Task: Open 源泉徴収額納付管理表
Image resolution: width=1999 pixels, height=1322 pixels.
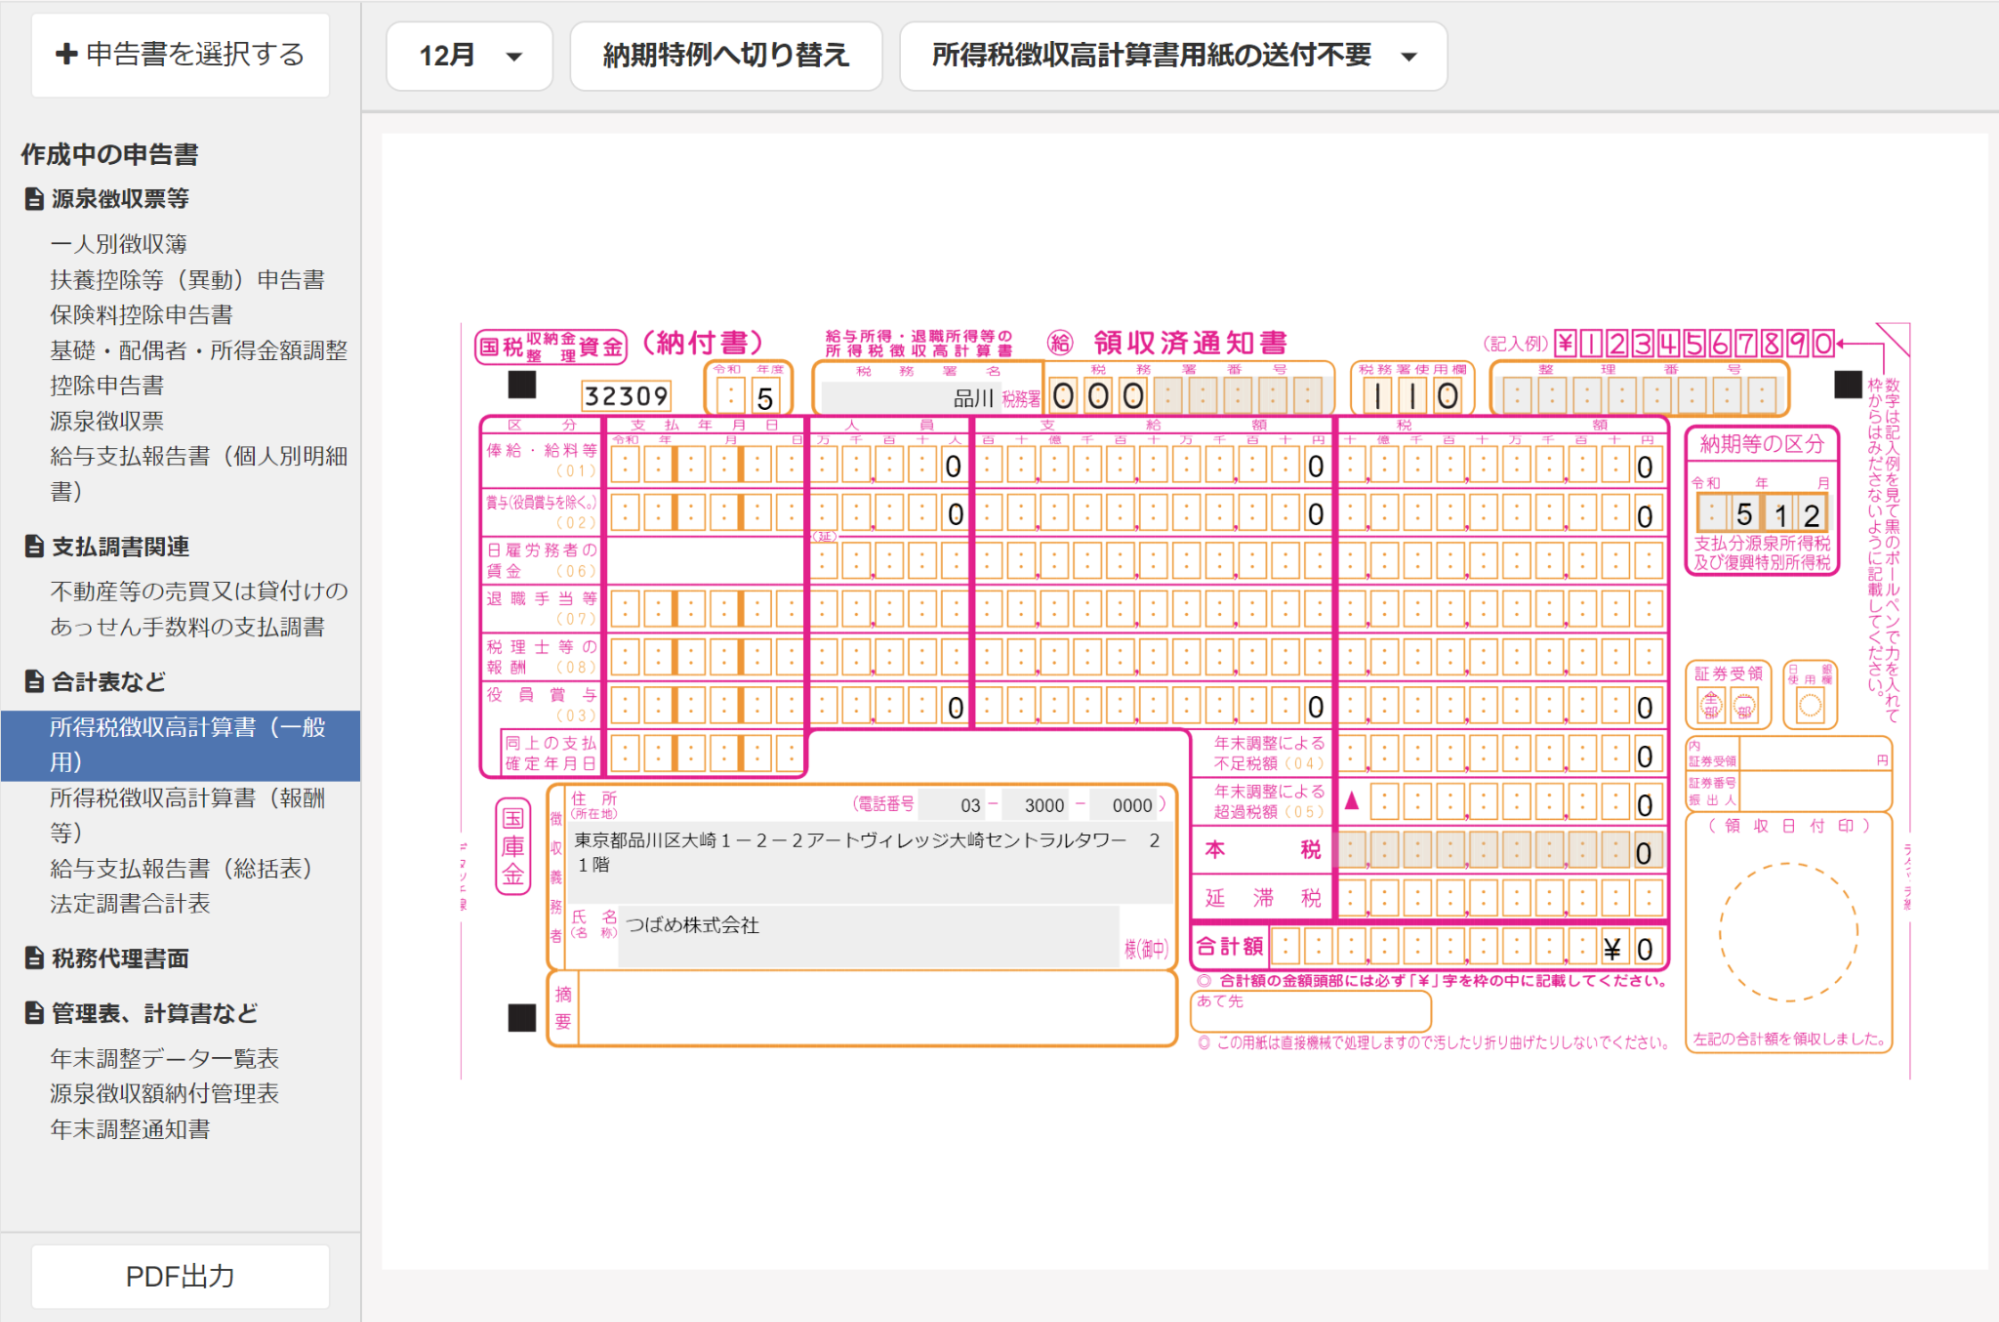Action: pos(165,1093)
